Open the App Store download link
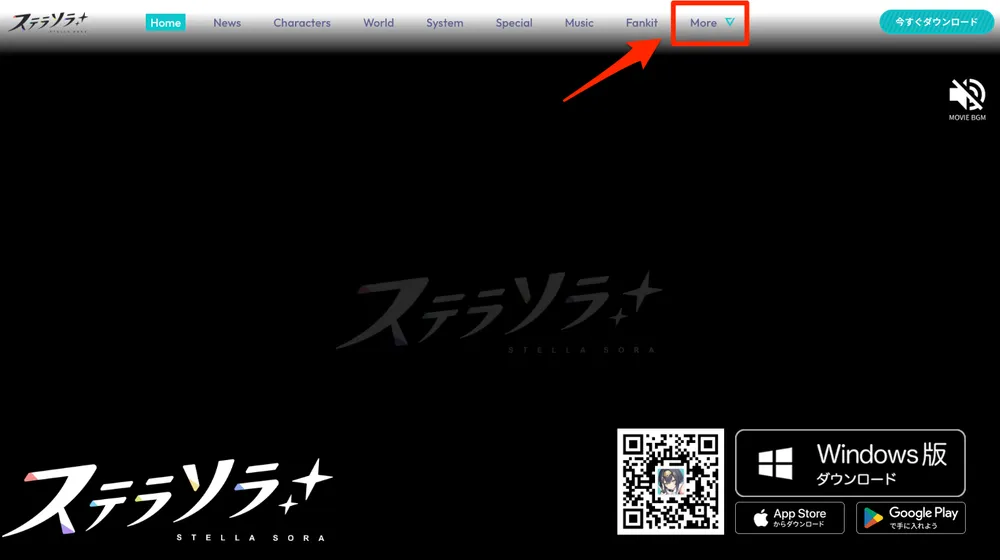1000x560 pixels. tap(790, 518)
